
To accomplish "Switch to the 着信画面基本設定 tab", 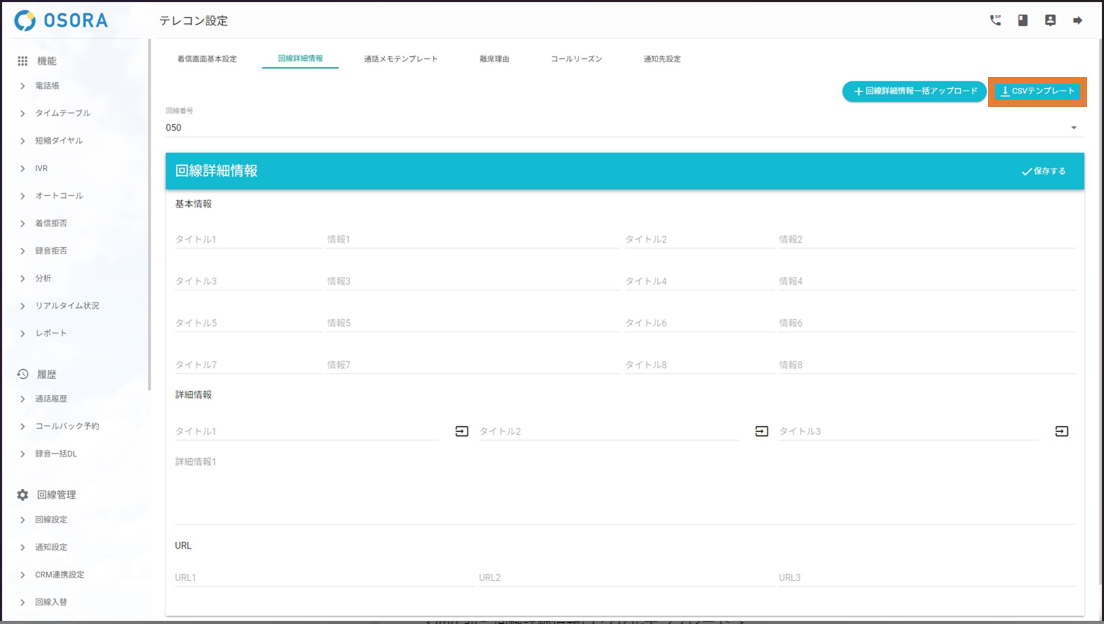I will click(x=207, y=59).
